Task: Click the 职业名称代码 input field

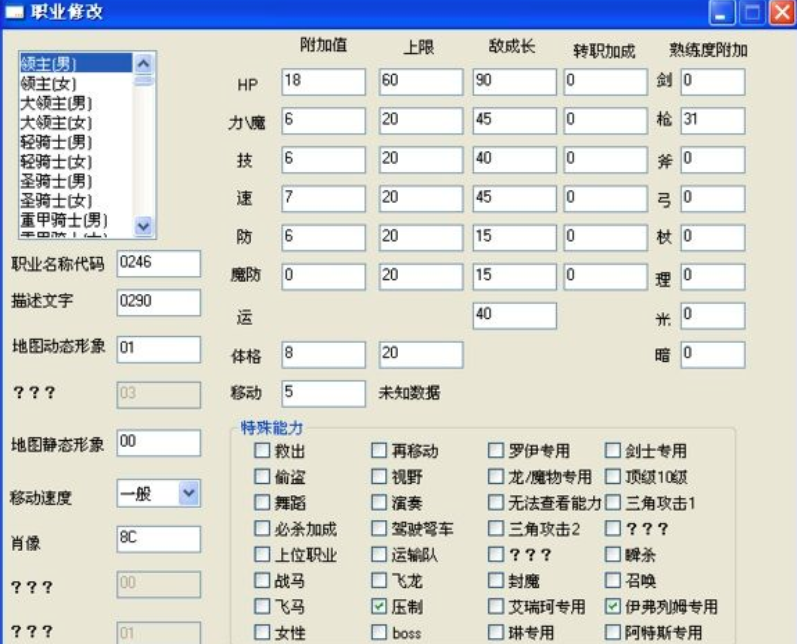Action: (x=159, y=263)
